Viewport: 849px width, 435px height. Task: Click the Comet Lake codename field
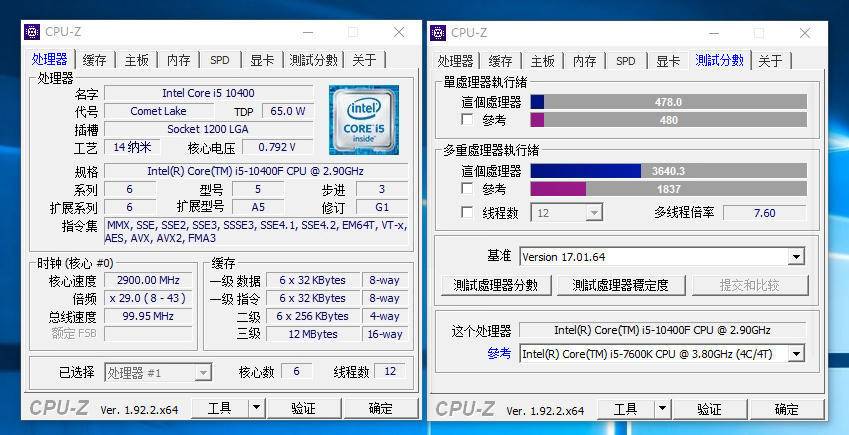coord(158,111)
